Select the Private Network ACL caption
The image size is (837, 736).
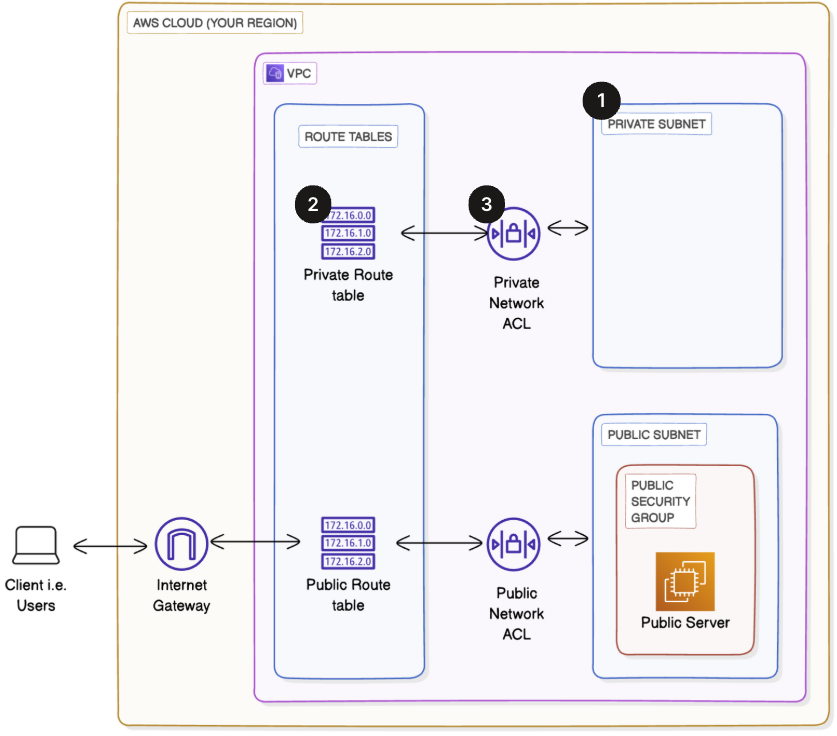coord(516,303)
